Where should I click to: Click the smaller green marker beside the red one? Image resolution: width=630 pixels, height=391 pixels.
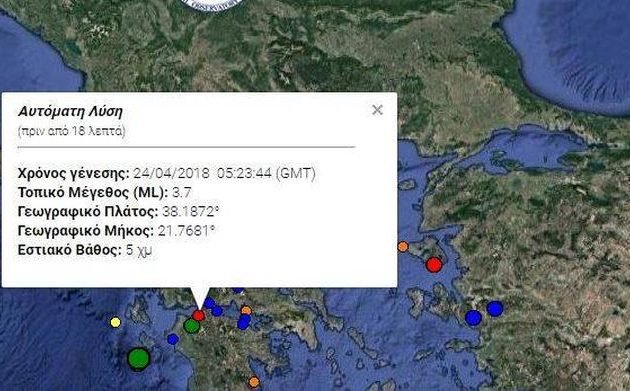click(x=191, y=326)
